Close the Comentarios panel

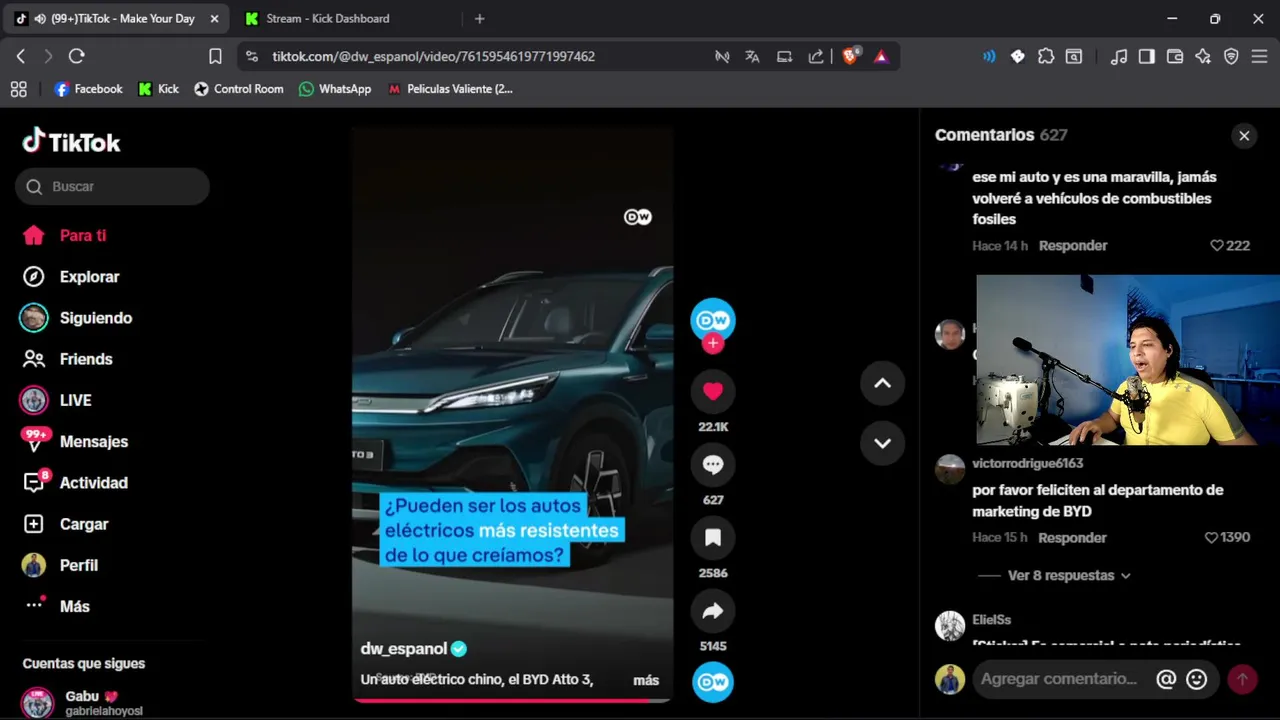click(x=1244, y=135)
